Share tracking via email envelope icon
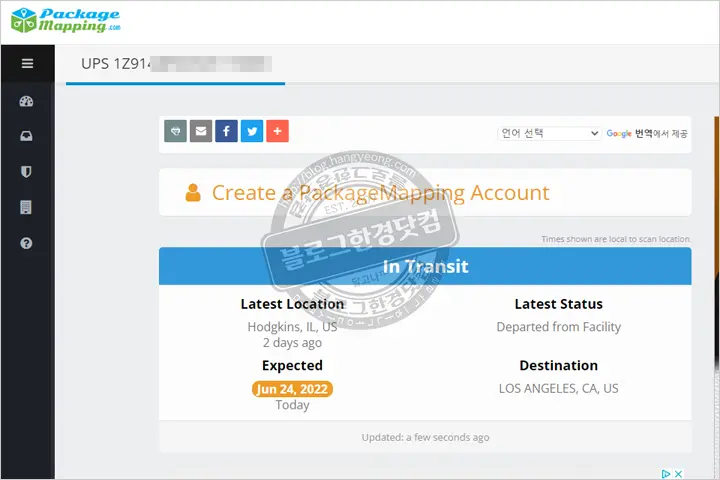The width and height of the screenshot is (720, 480). coord(200,131)
